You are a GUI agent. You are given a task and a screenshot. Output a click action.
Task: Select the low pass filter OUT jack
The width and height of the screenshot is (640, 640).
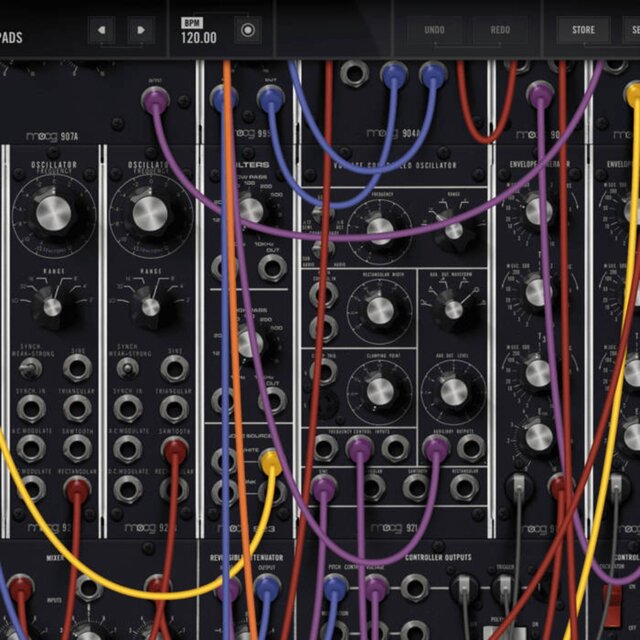(272, 268)
